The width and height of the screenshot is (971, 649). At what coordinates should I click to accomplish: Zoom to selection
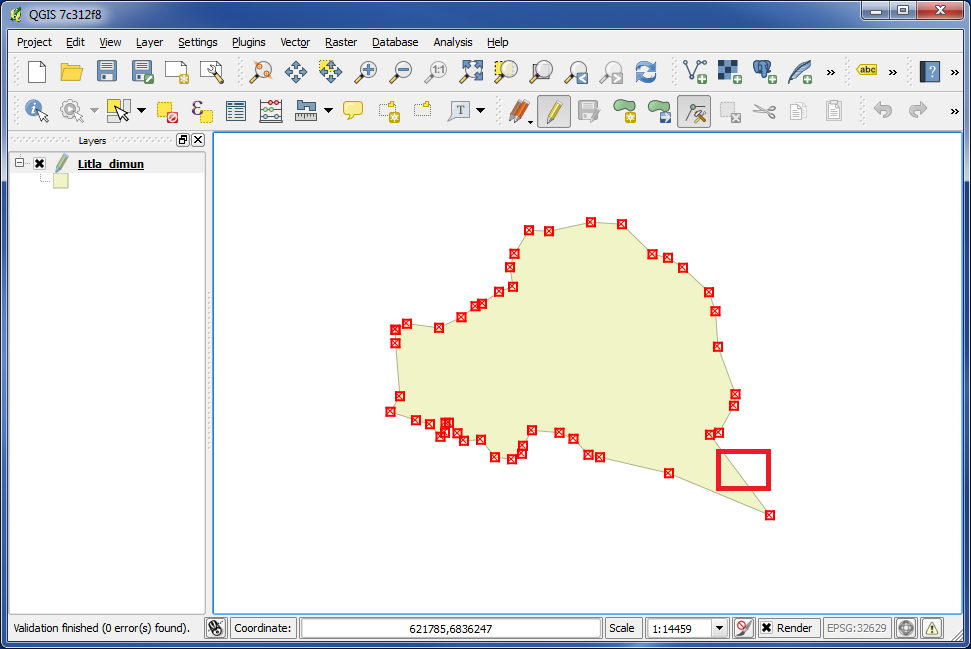point(506,72)
